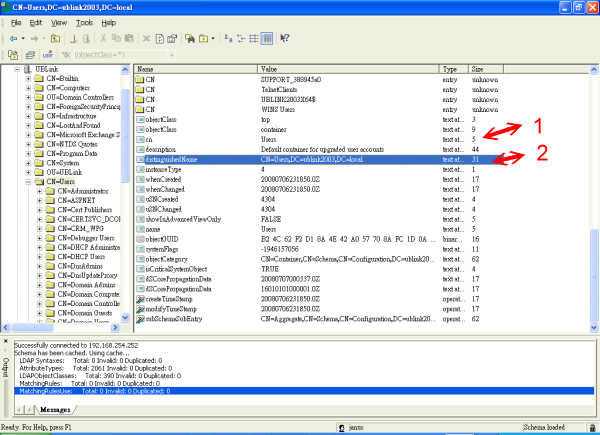Viewport: 600px width, 435px height.
Task: Select CN=Infrastructure in the tree
Action: click(71, 116)
